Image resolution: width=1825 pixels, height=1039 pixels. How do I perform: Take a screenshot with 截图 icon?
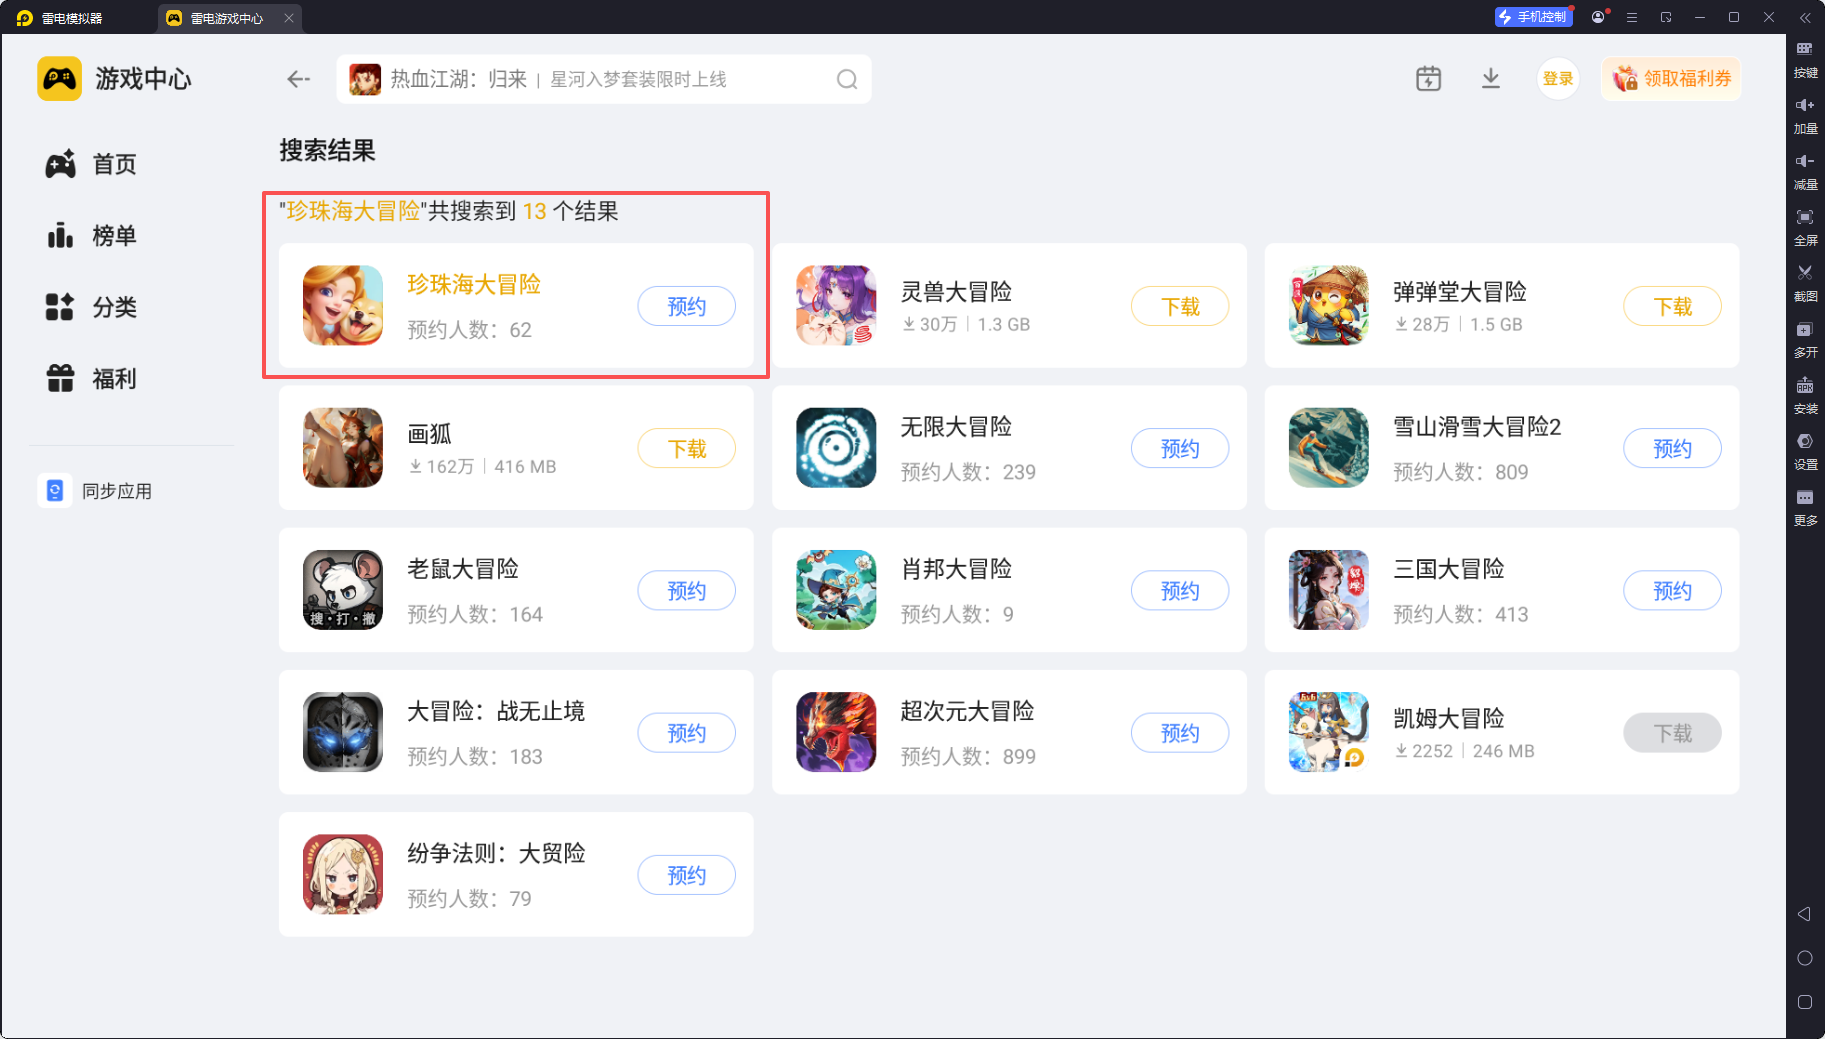click(x=1805, y=284)
